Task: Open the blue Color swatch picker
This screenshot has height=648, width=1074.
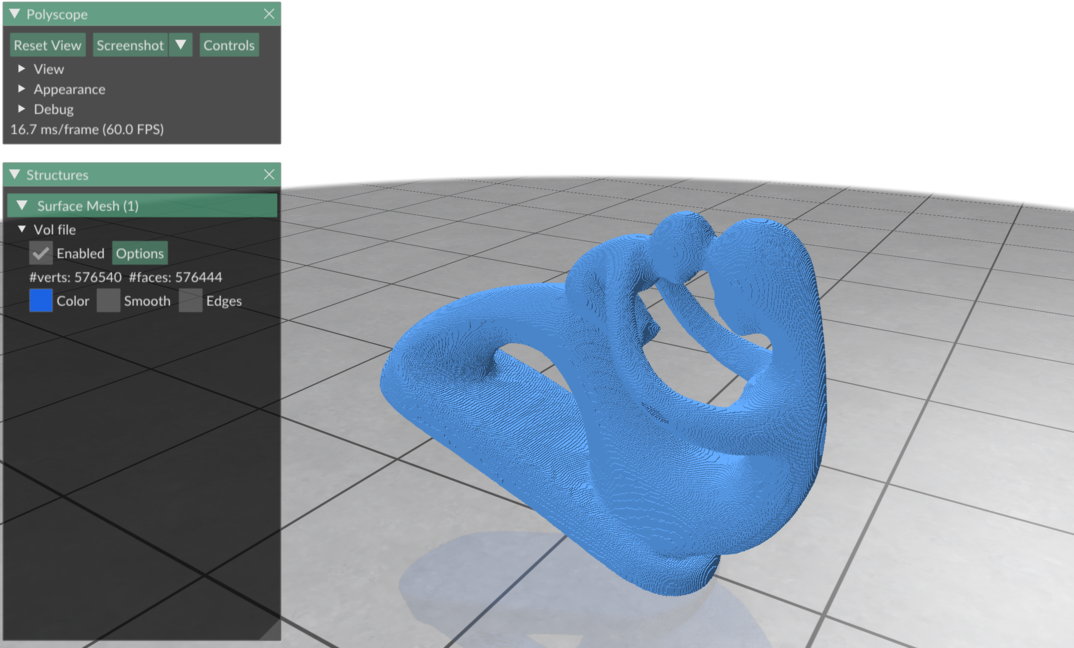Action: click(x=41, y=301)
